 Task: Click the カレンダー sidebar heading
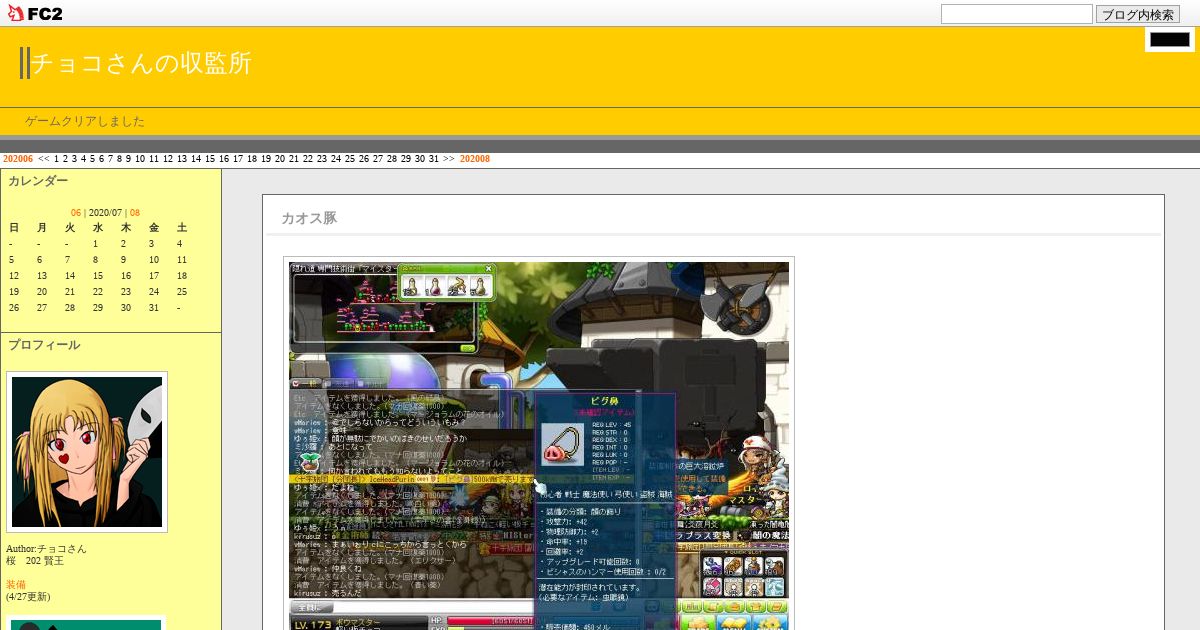click(38, 181)
